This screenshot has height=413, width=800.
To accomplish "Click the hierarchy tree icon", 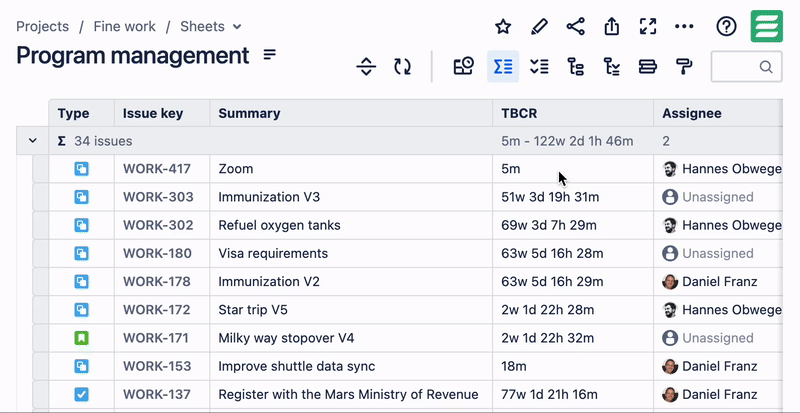I will 576,66.
